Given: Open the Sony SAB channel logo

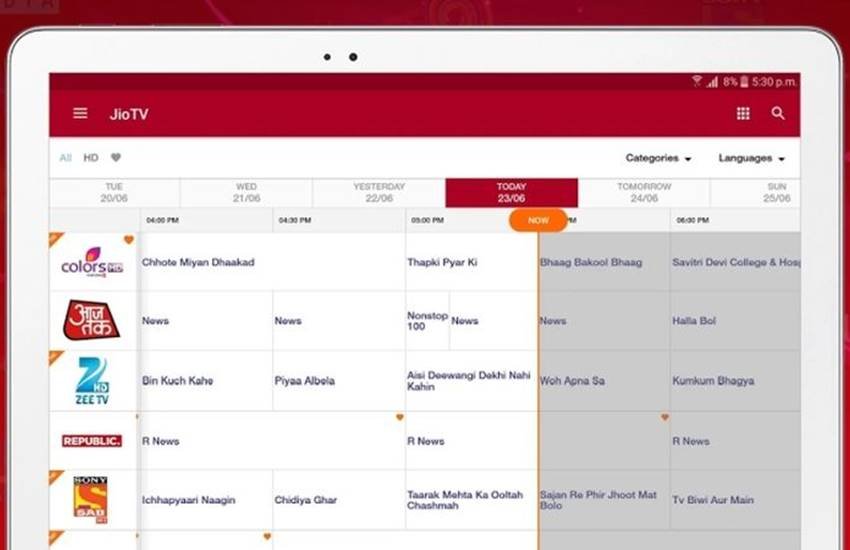Looking at the screenshot, I should pyautogui.click(x=92, y=499).
